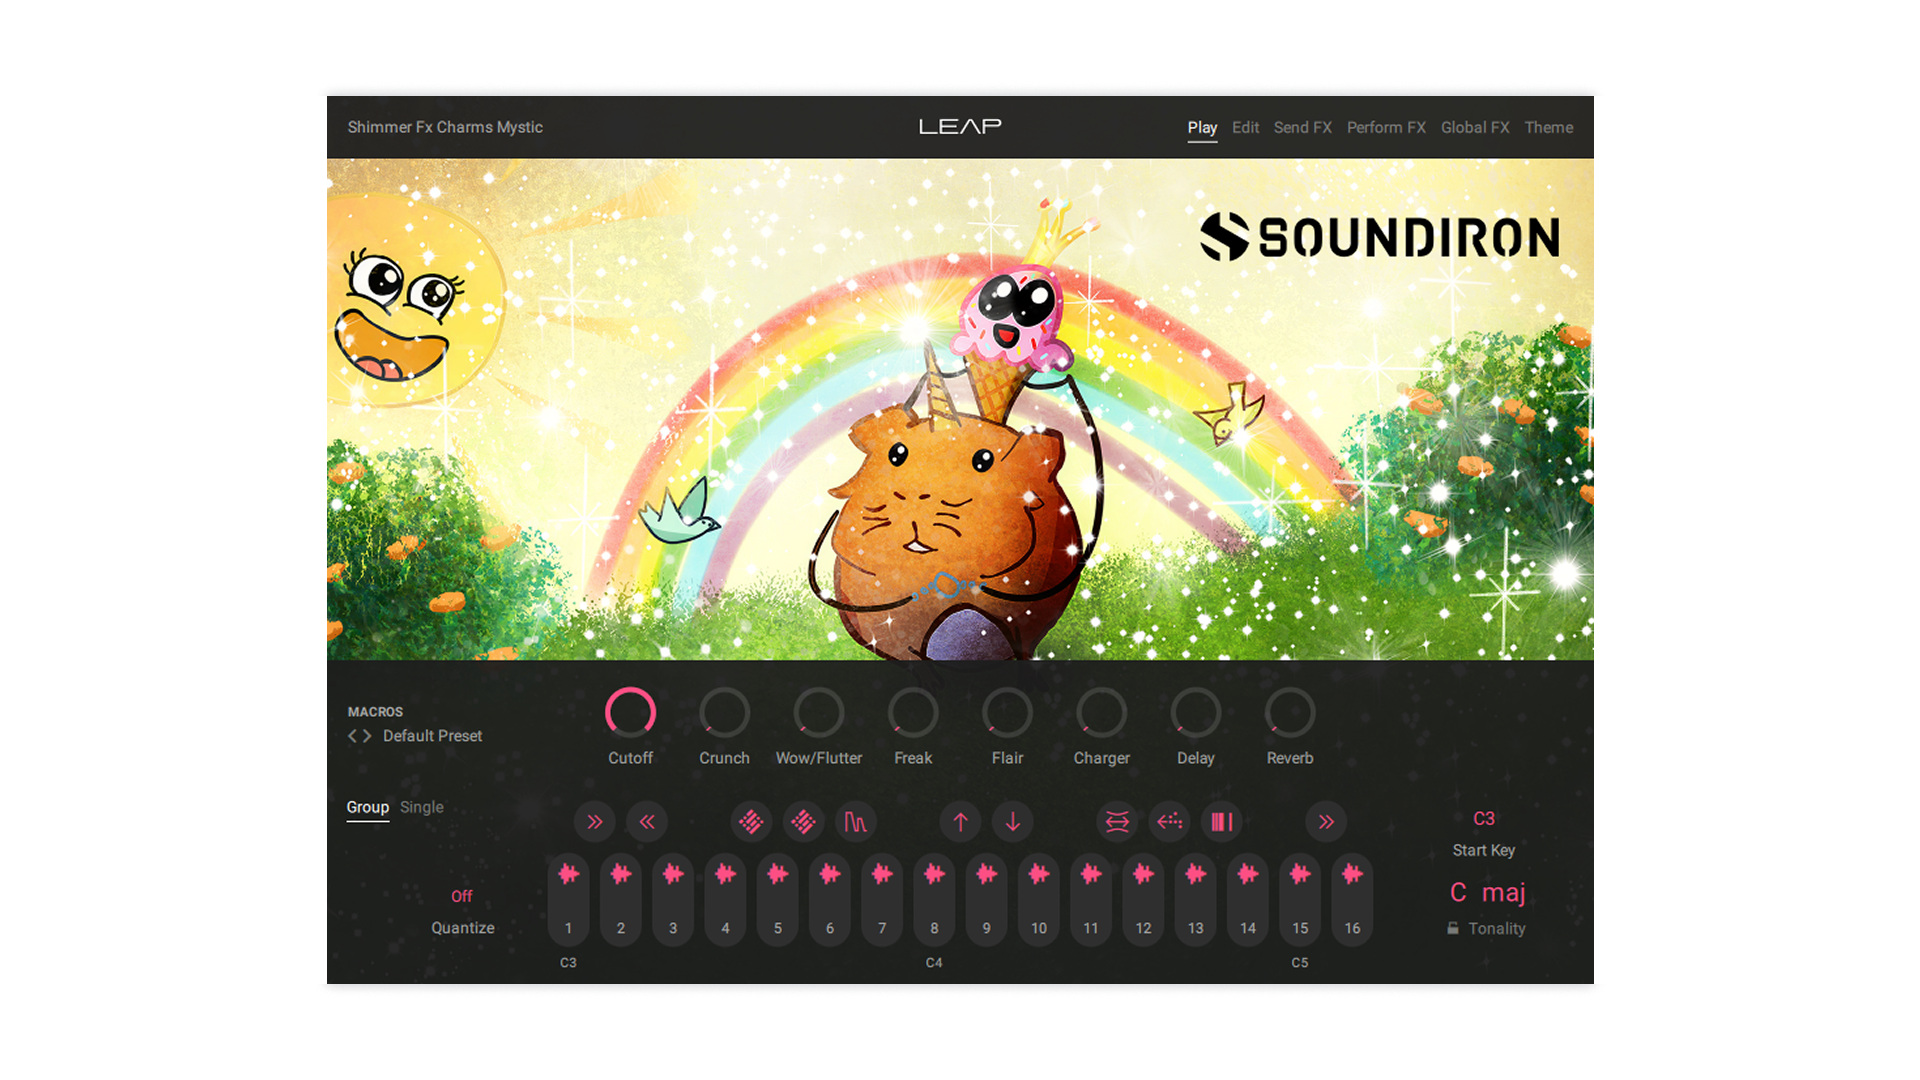
Task: Click the MACROS heading
Action: point(375,712)
